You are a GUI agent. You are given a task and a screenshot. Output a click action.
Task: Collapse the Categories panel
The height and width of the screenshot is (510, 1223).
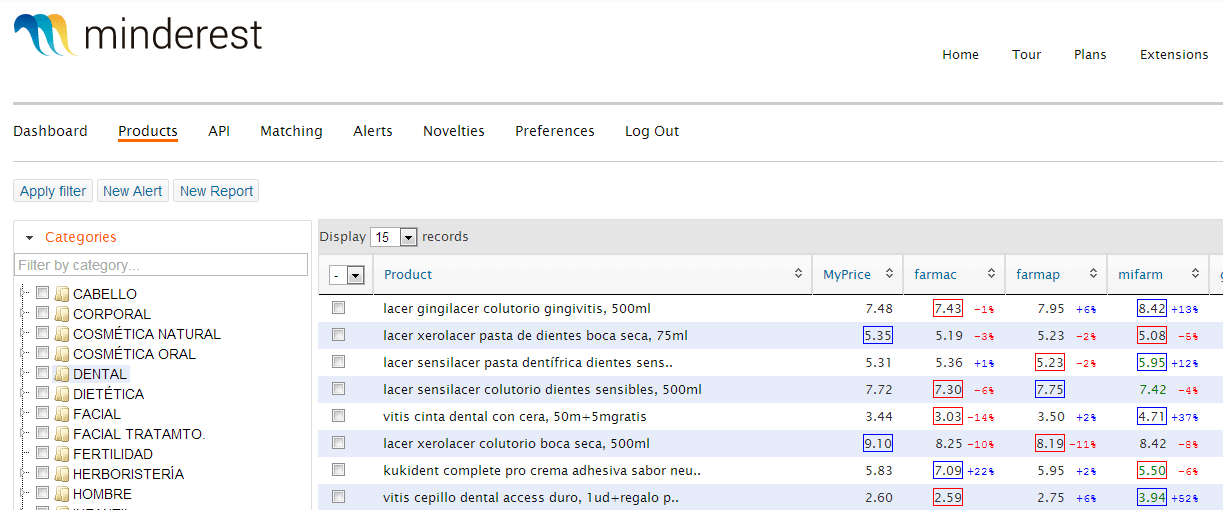click(30, 238)
